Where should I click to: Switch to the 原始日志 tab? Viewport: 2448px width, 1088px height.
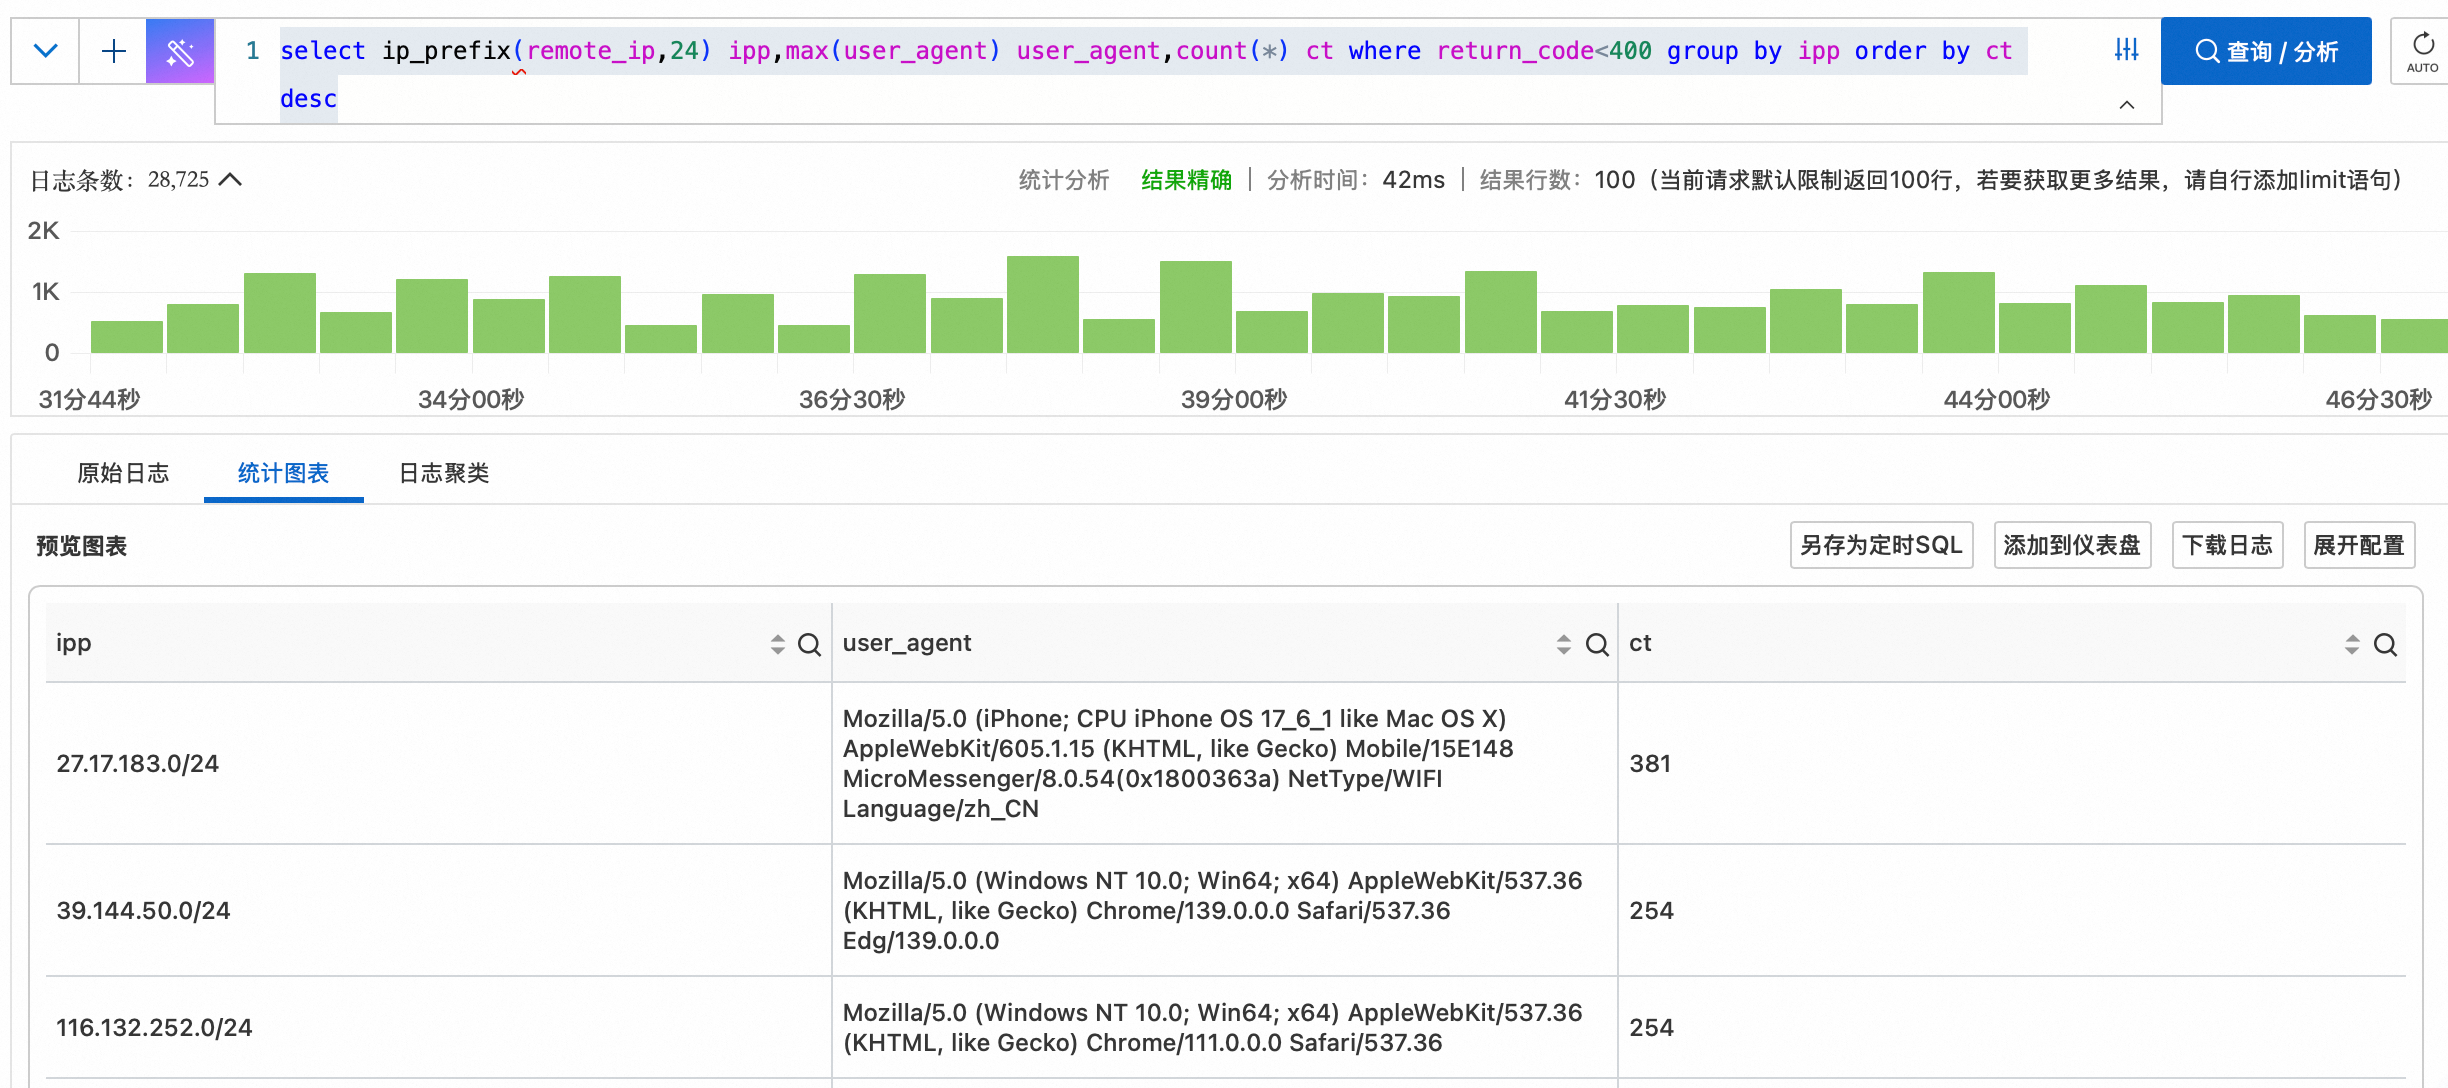tap(123, 473)
